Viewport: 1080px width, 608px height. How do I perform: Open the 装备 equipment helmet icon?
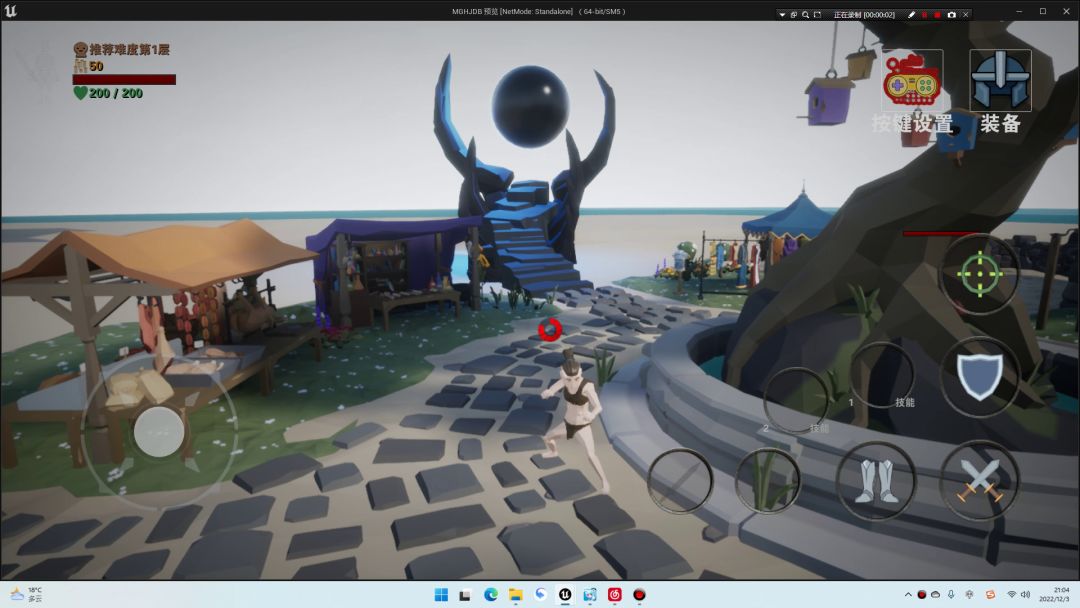[1000, 82]
